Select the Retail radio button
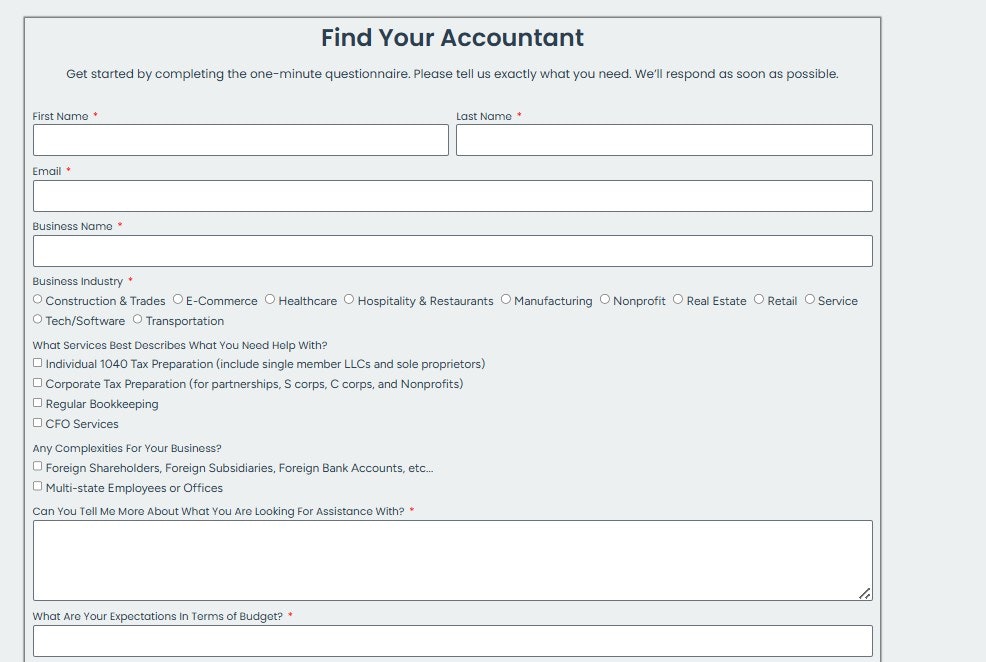Screen dimensions: 986x662 coord(758,298)
